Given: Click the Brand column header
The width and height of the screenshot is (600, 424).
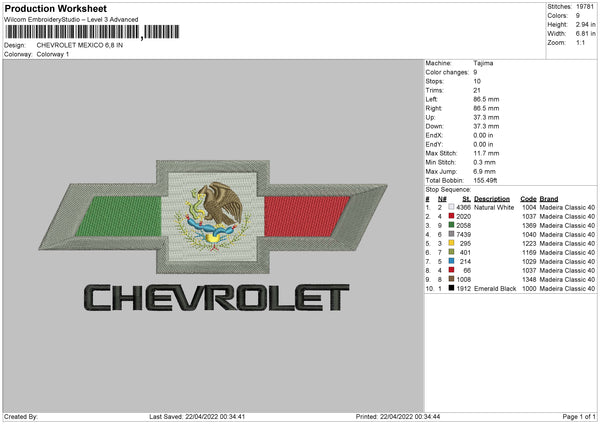Looking at the screenshot, I should coord(549,199).
